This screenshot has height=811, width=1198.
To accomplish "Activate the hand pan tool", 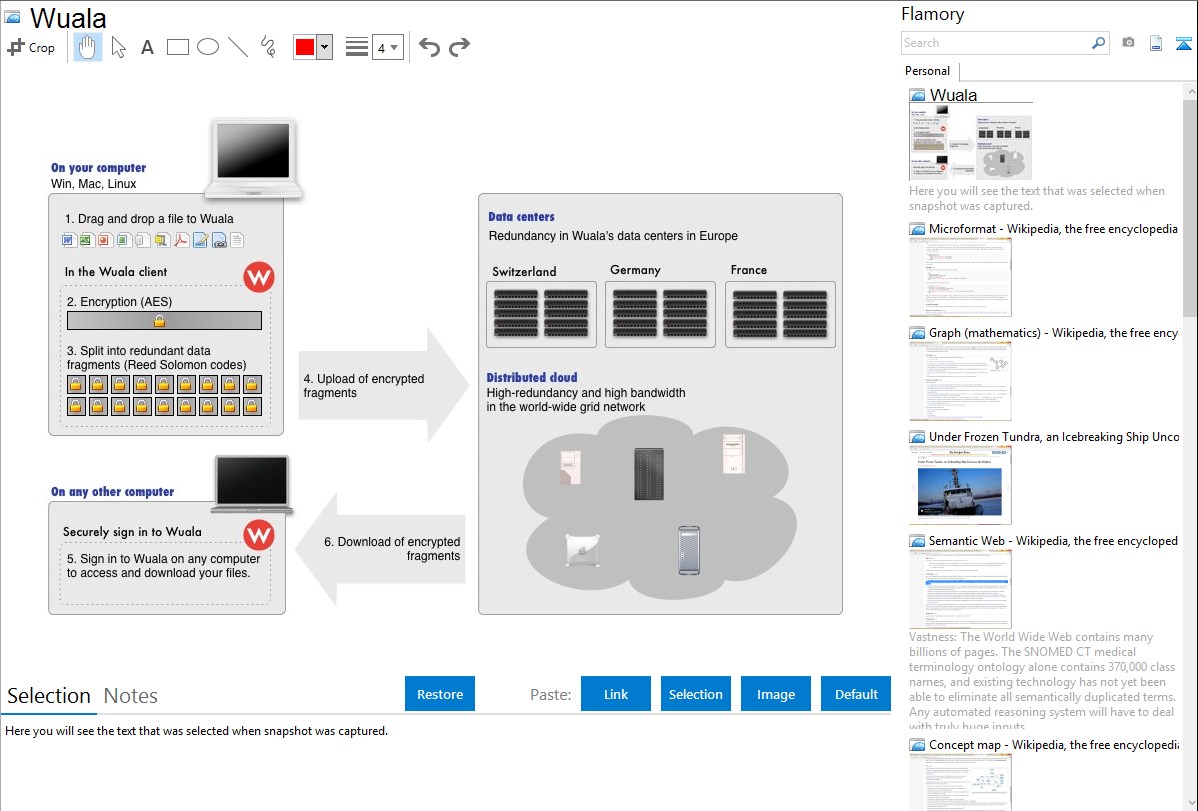I will point(87,47).
